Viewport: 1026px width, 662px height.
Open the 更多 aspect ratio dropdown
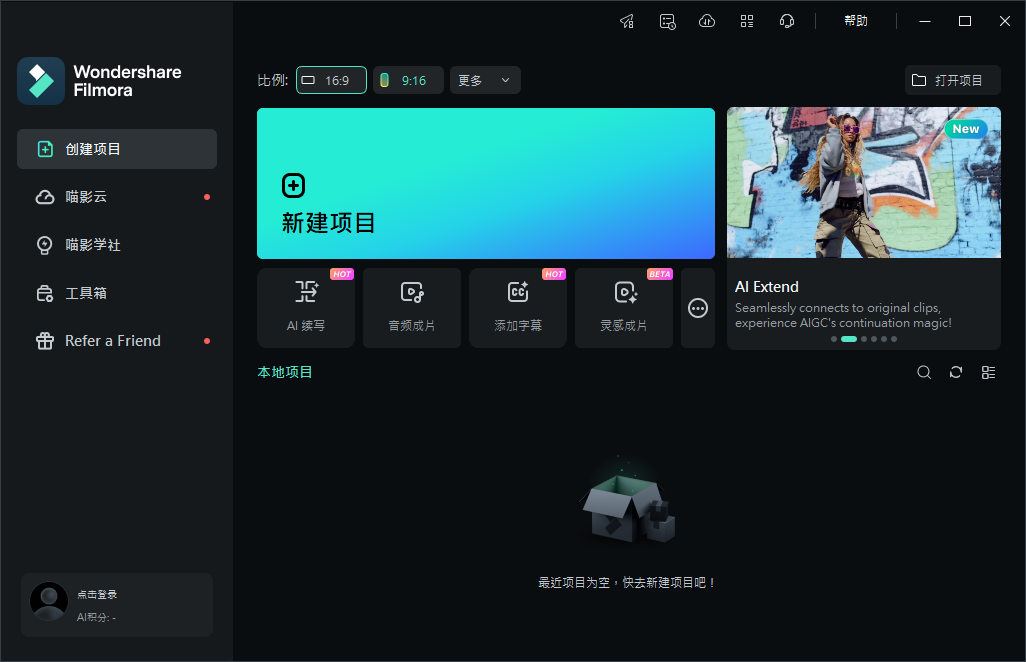pos(484,80)
